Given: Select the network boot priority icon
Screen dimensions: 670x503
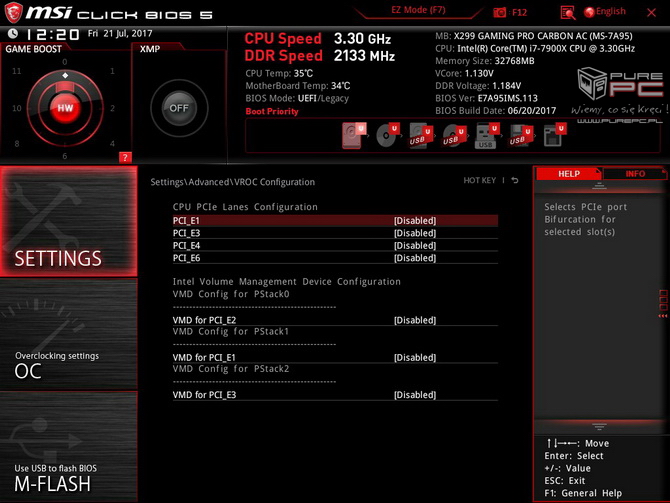Looking at the screenshot, I should point(554,135).
